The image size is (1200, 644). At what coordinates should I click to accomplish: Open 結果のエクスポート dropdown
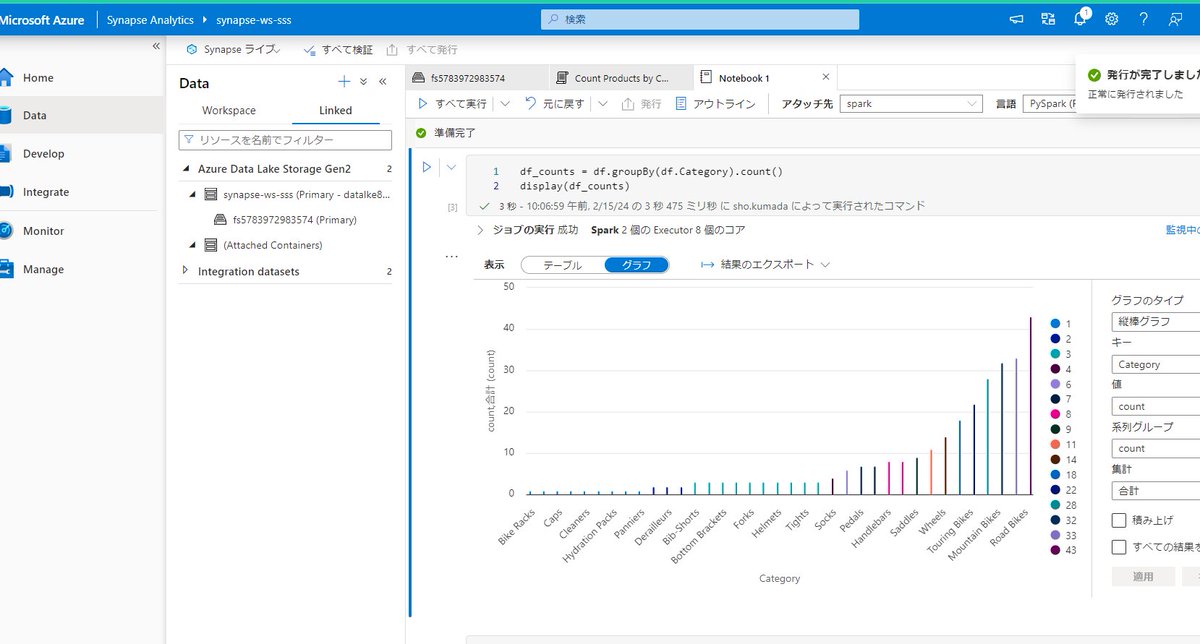tap(765, 265)
